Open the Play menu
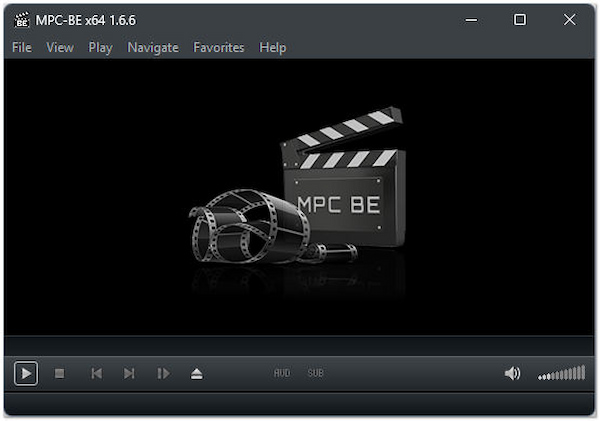Viewport: 600px width, 421px height. [100, 47]
